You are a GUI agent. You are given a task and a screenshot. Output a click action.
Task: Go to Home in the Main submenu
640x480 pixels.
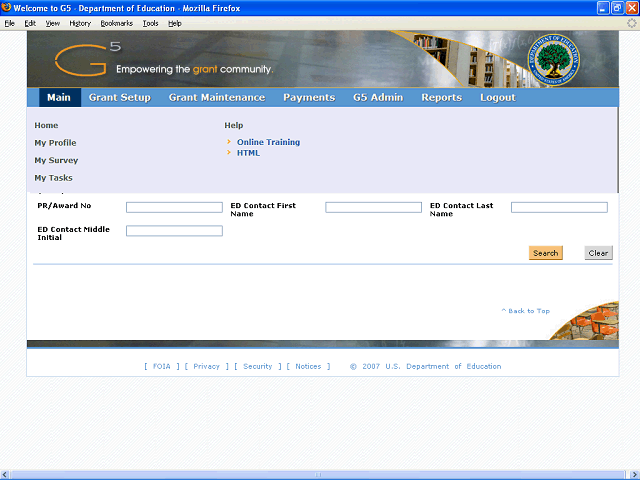pos(46,125)
